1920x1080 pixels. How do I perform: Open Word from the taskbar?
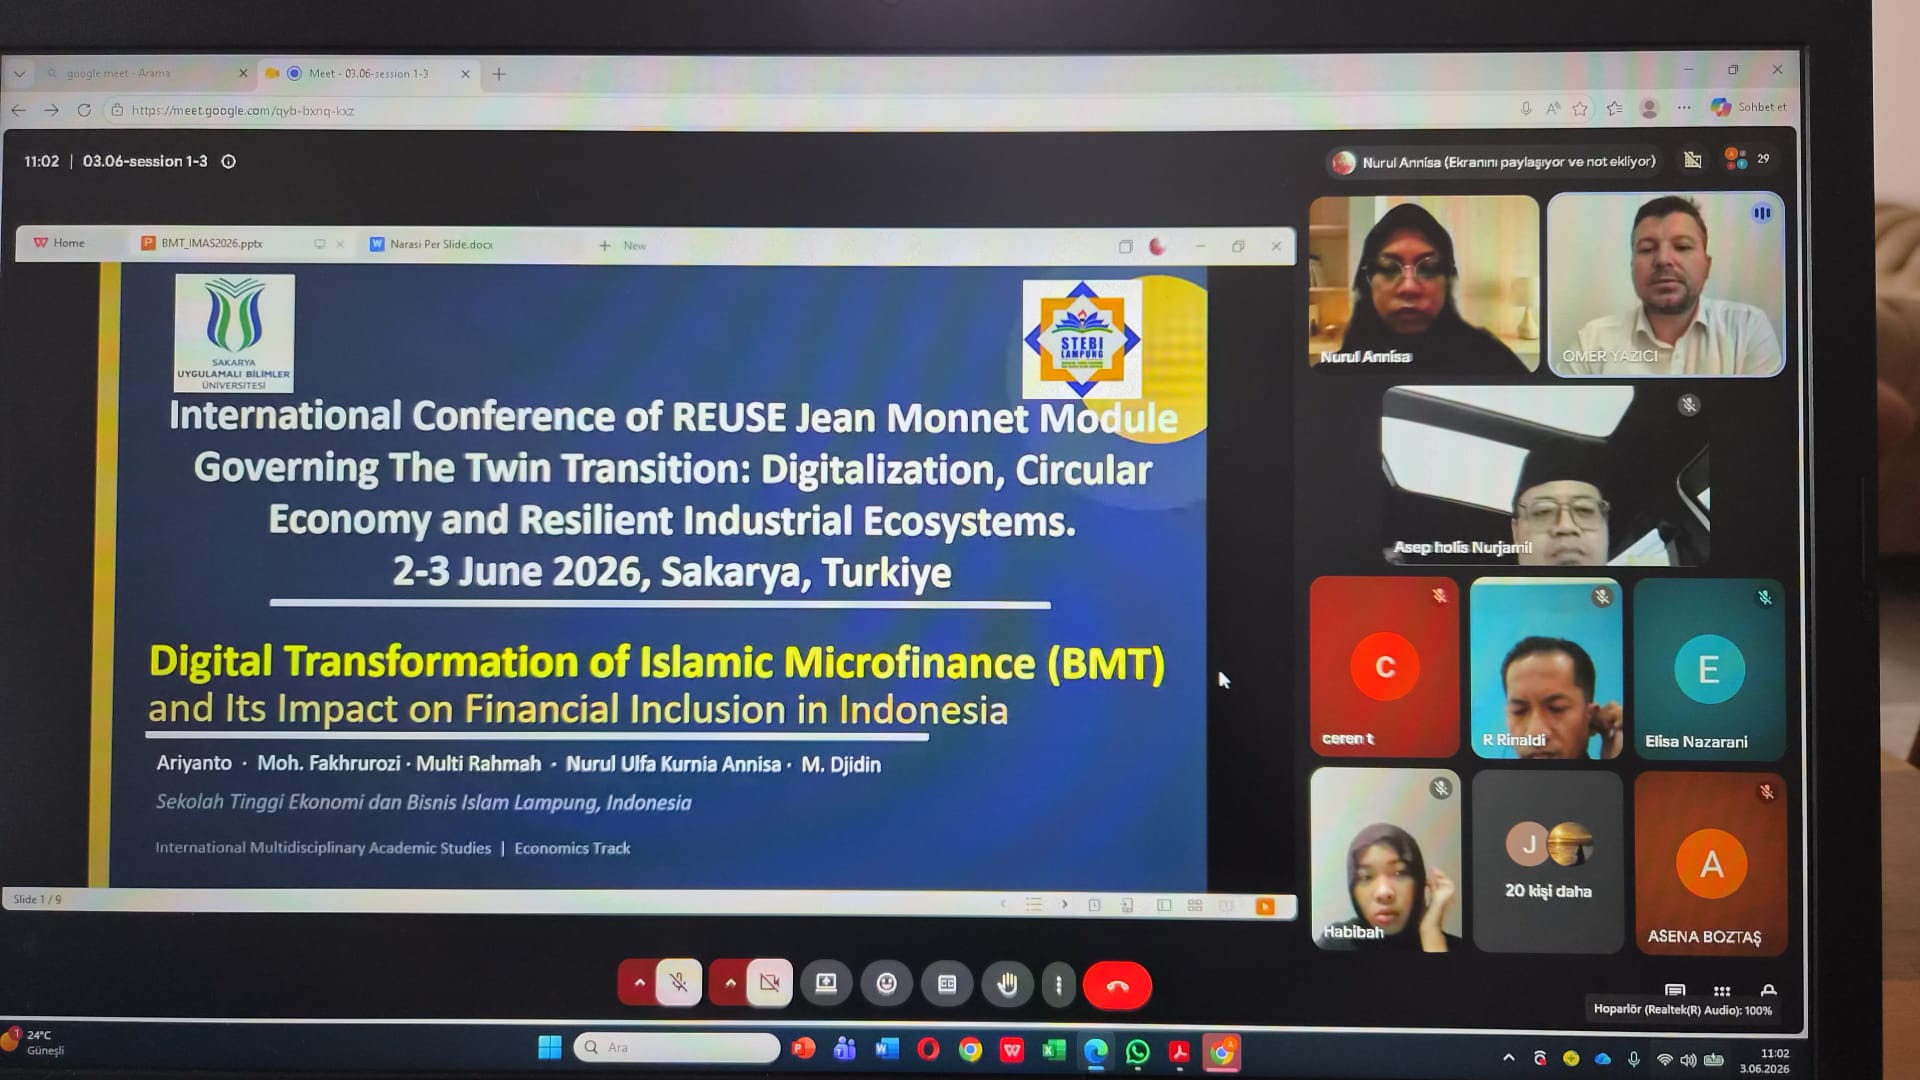[x=887, y=1049]
